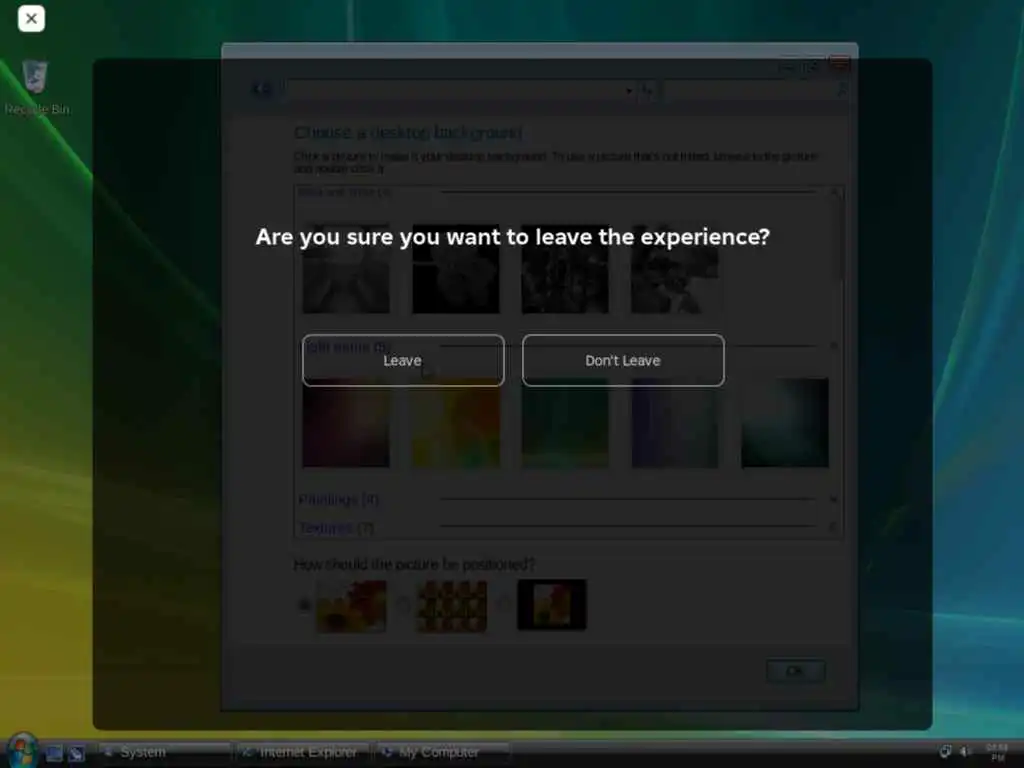1024x768 pixels.
Task: Select the second black-and-white wallpaper thumbnail
Action: click(x=456, y=270)
